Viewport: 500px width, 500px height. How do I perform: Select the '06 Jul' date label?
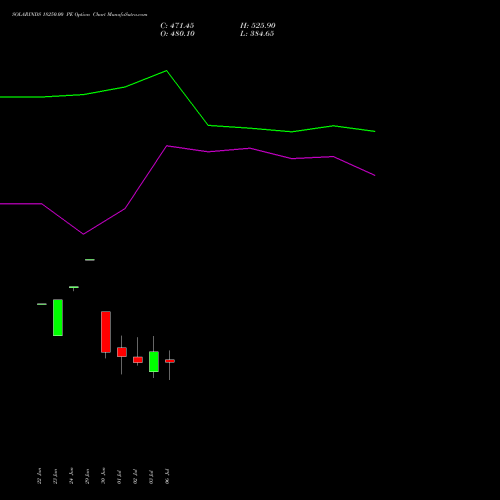tap(167, 477)
